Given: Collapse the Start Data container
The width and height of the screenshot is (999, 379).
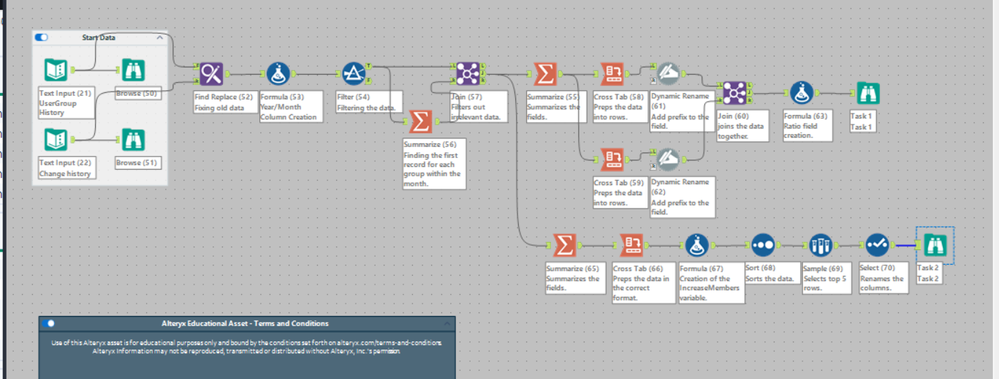Looking at the screenshot, I should [159, 38].
